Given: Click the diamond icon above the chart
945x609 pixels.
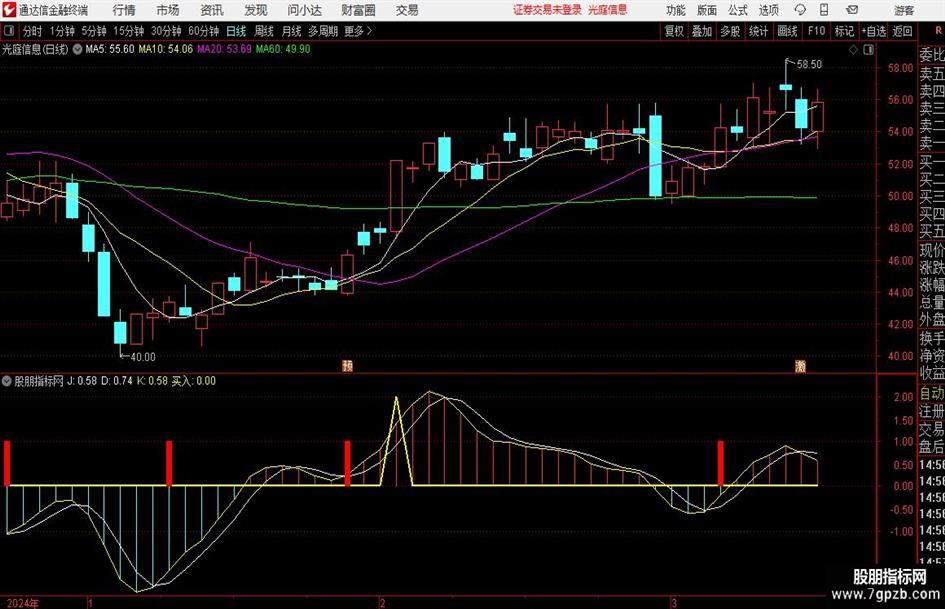Looking at the screenshot, I should pyautogui.click(x=853, y=50).
